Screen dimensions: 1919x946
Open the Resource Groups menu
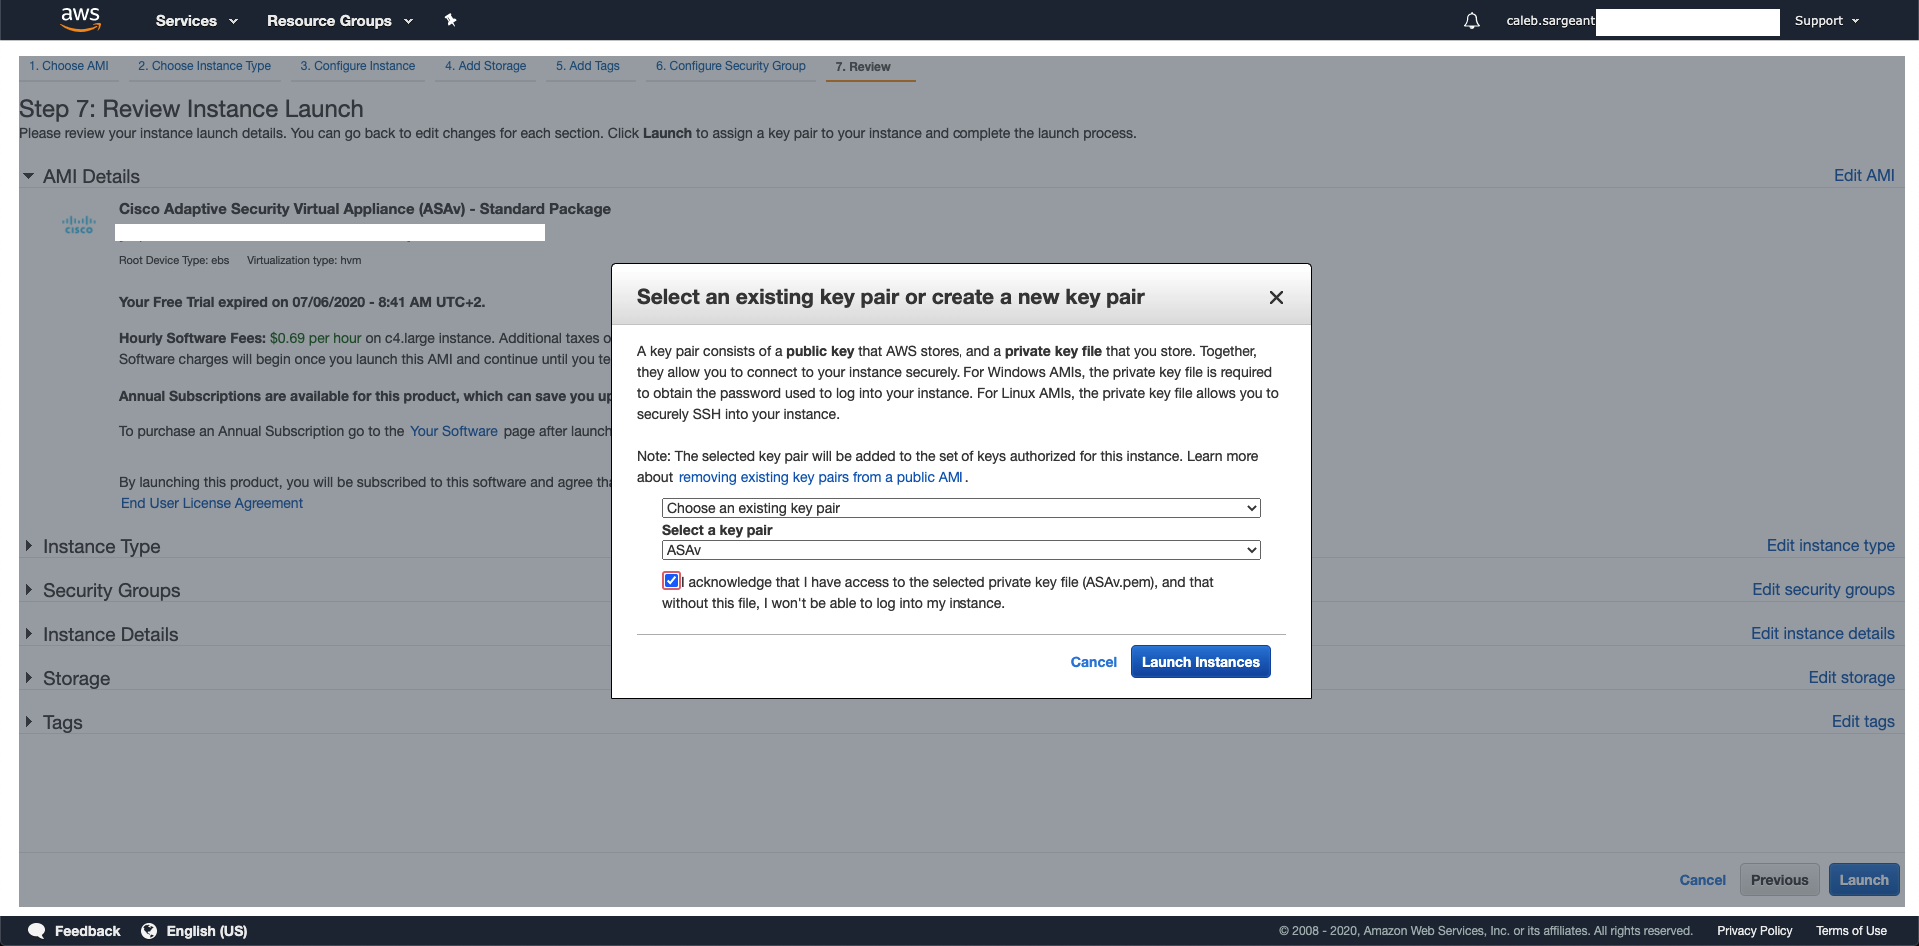(x=340, y=21)
